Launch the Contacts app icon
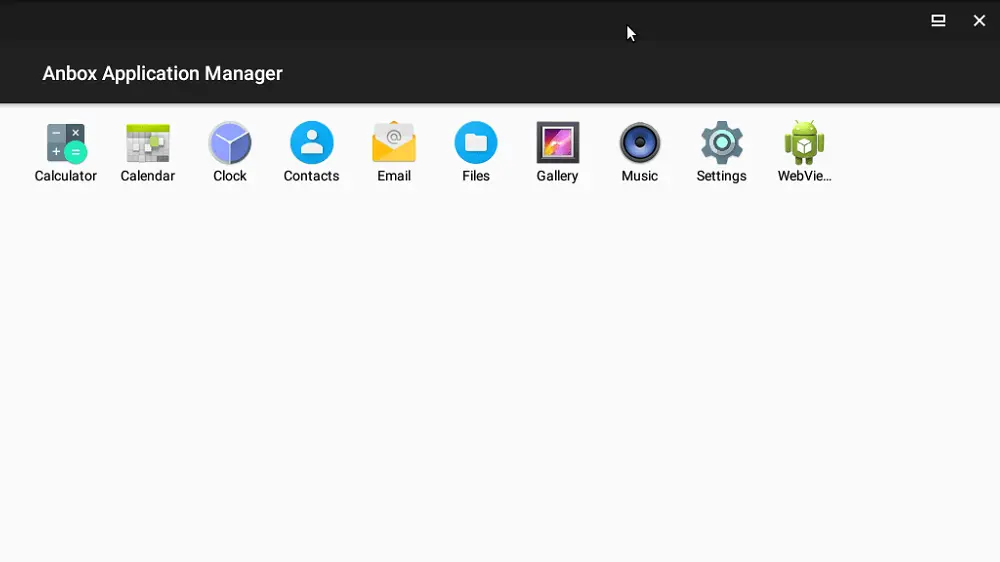Viewport: 1000px width, 562px height. (x=312, y=143)
